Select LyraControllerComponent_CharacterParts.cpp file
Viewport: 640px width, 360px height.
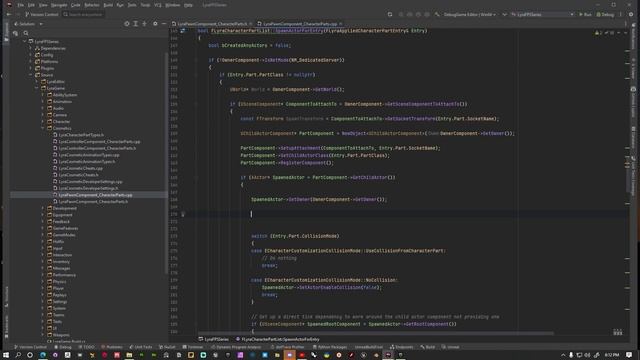(x=99, y=142)
